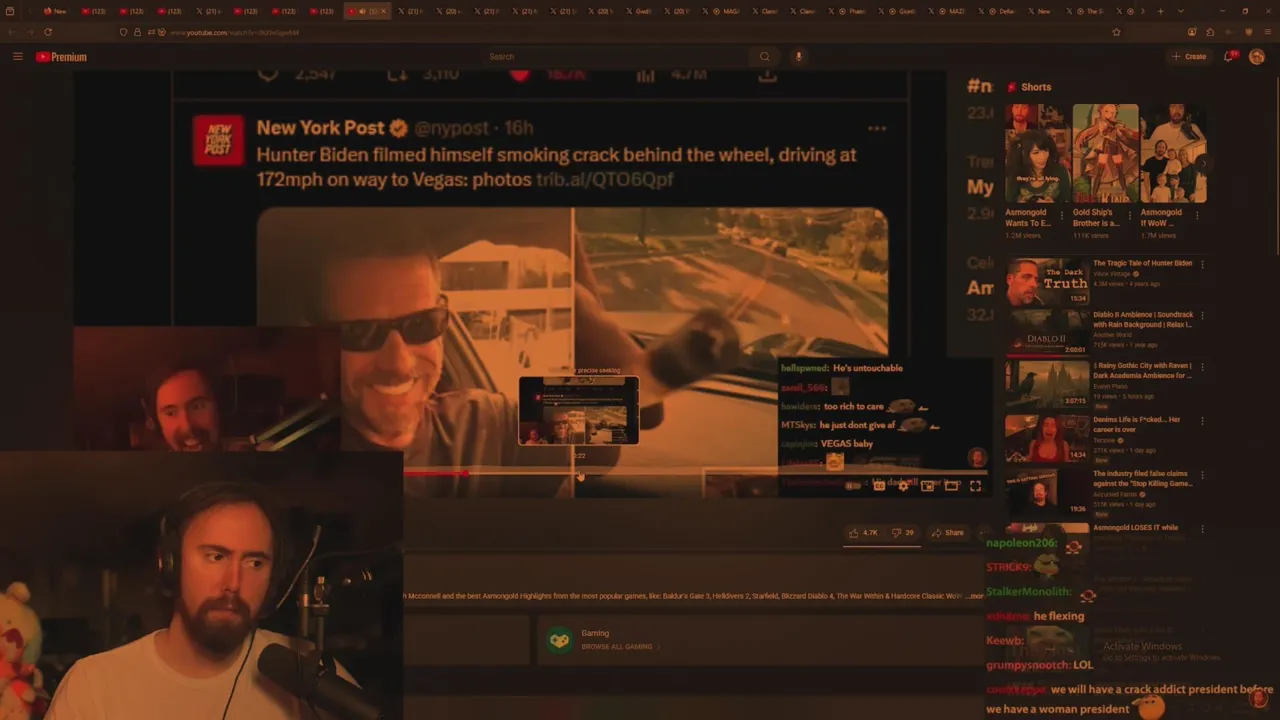Switch the player to theater mode
Image resolution: width=1280 pixels, height=720 pixels.
coord(951,486)
